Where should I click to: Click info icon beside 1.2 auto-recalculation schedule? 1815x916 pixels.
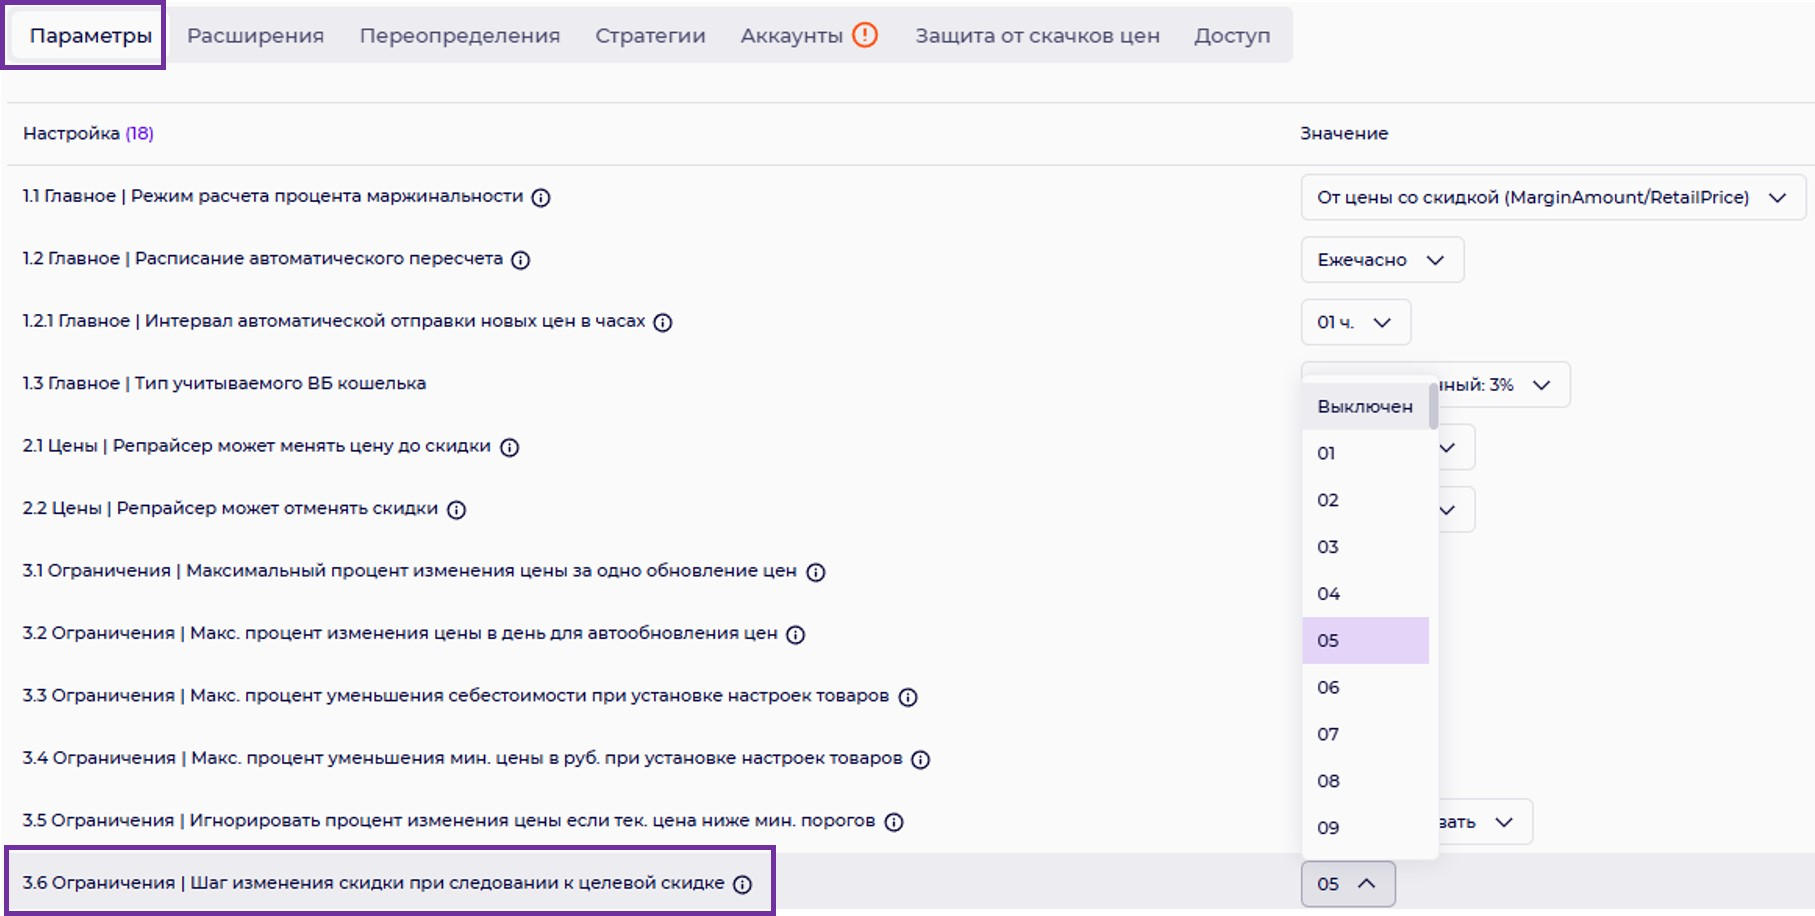pyautogui.click(x=520, y=260)
